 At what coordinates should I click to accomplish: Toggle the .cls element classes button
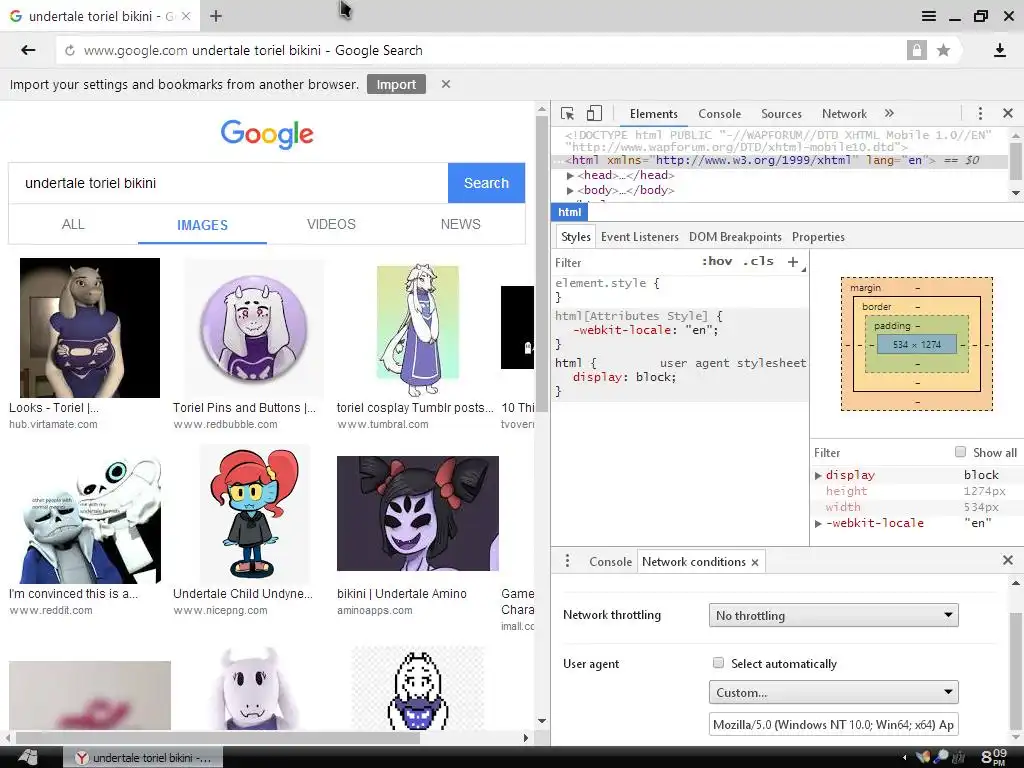pyautogui.click(x=758, y=261)
